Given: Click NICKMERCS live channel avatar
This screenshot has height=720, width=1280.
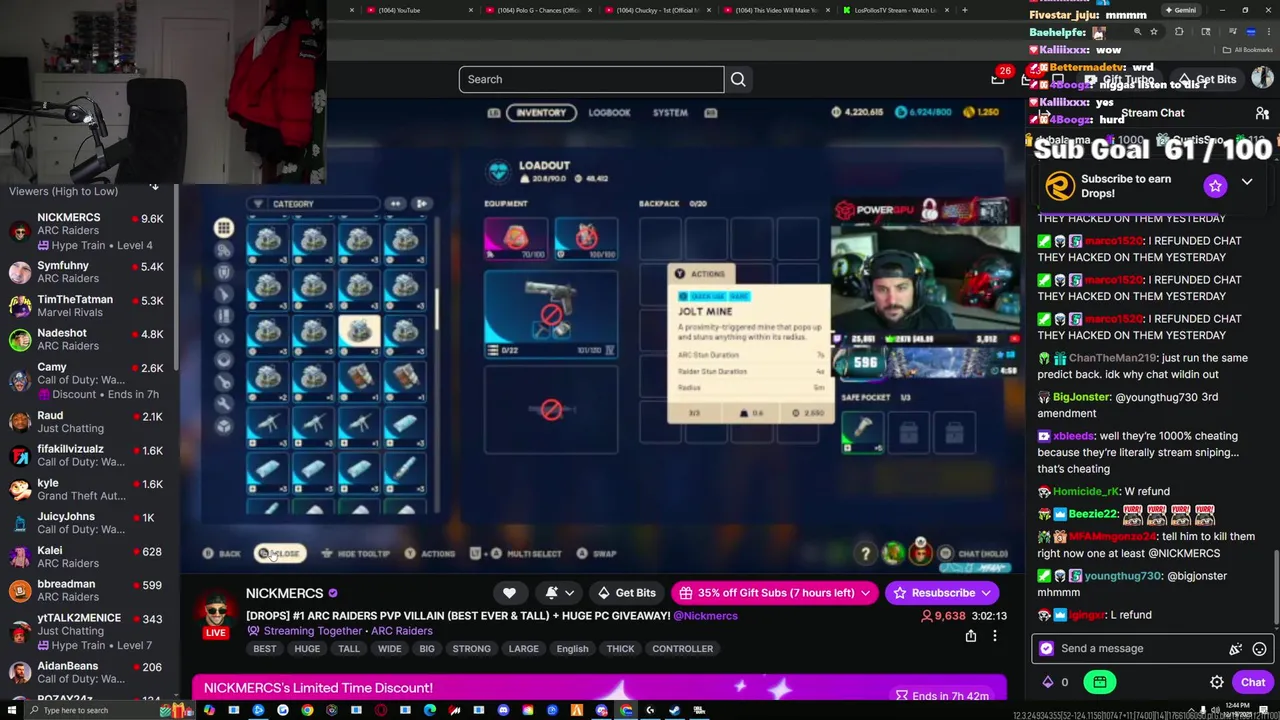Looking at the screenshot, I should pyautogui.click(x=216, y=610).
